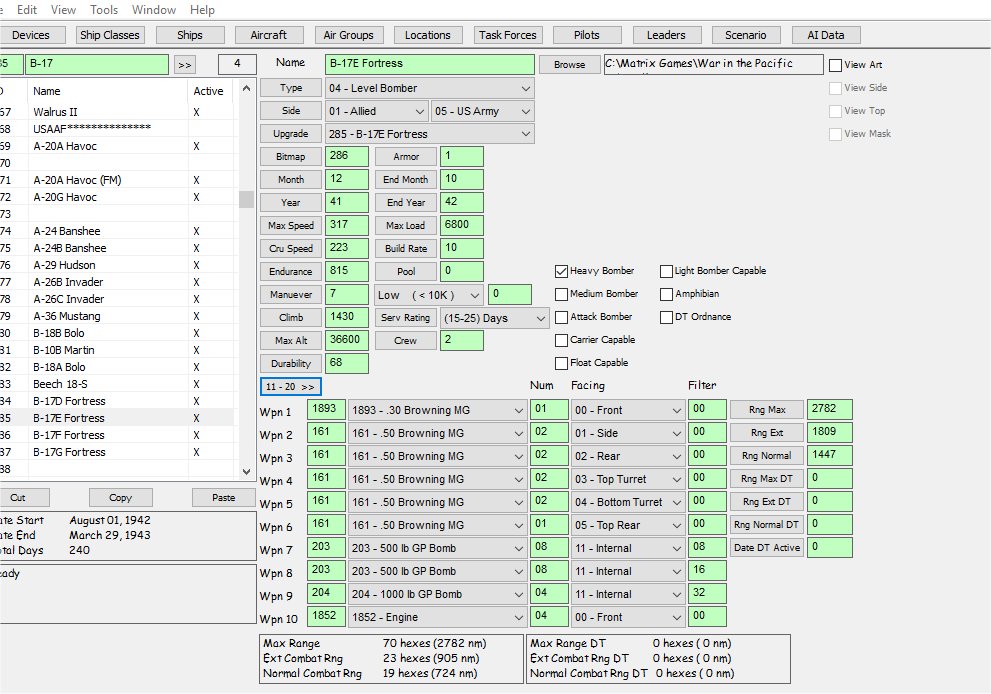The image size is (991, 694).
Task: Open Wpn 9 1000 lb GP Bomb dropdown
Action: point(437,594)
